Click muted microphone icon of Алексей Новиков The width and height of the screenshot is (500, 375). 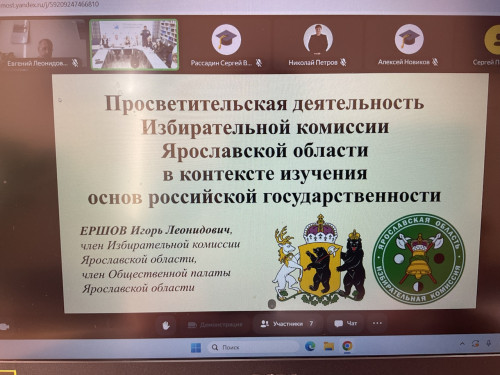point(435,62)
